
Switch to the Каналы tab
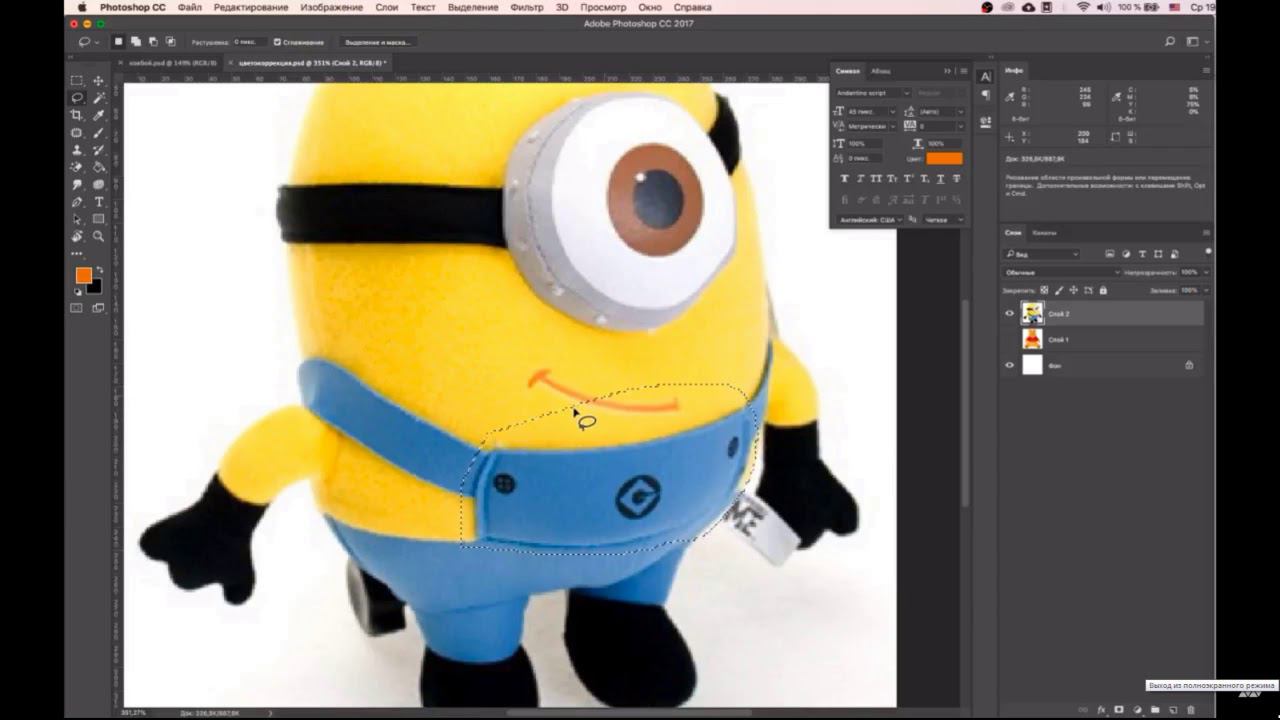pyautogui.click(x=1044, y=233)
